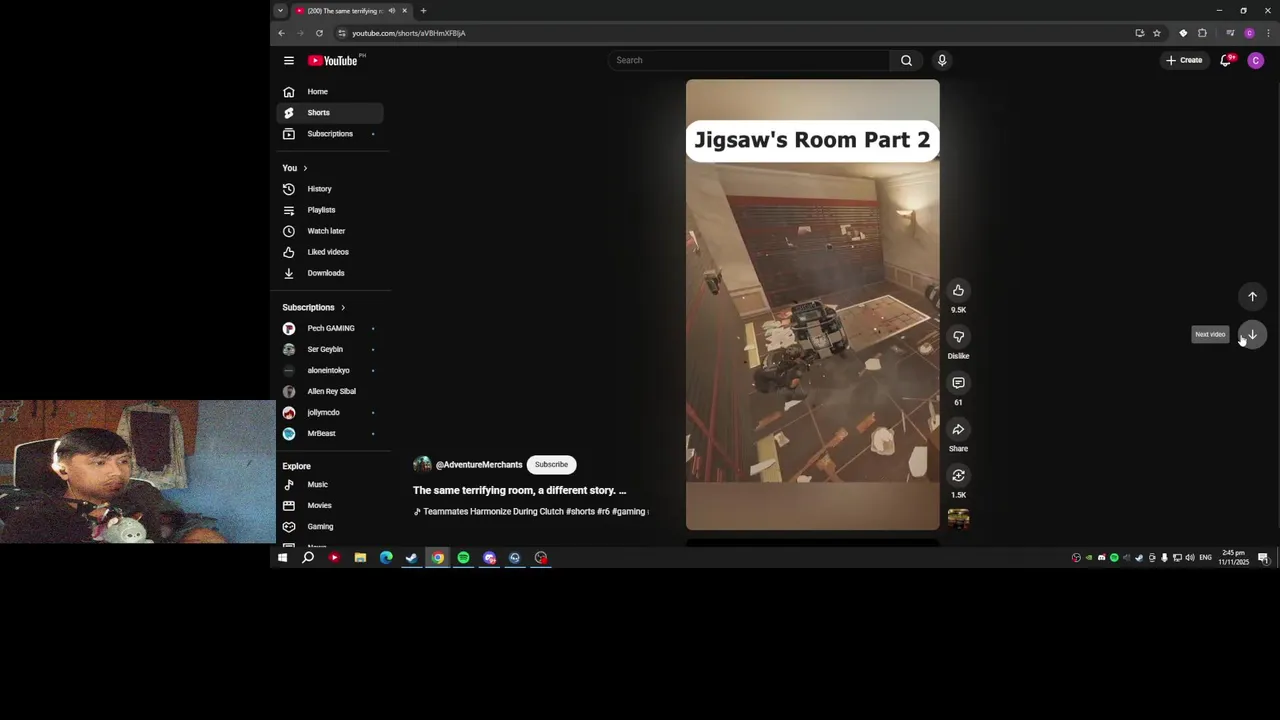Install app icon in address bar
The image size is (1280, 720).
click(x=1140, y=33)
